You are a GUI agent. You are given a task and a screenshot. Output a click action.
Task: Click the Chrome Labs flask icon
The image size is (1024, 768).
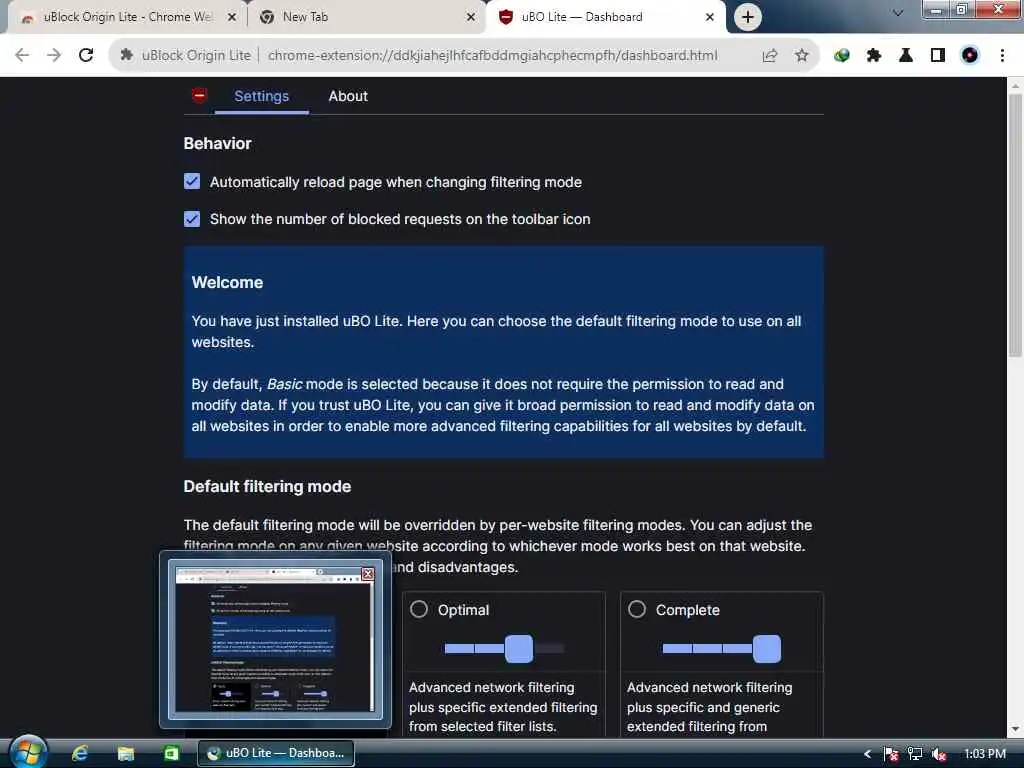click(906, 56)
